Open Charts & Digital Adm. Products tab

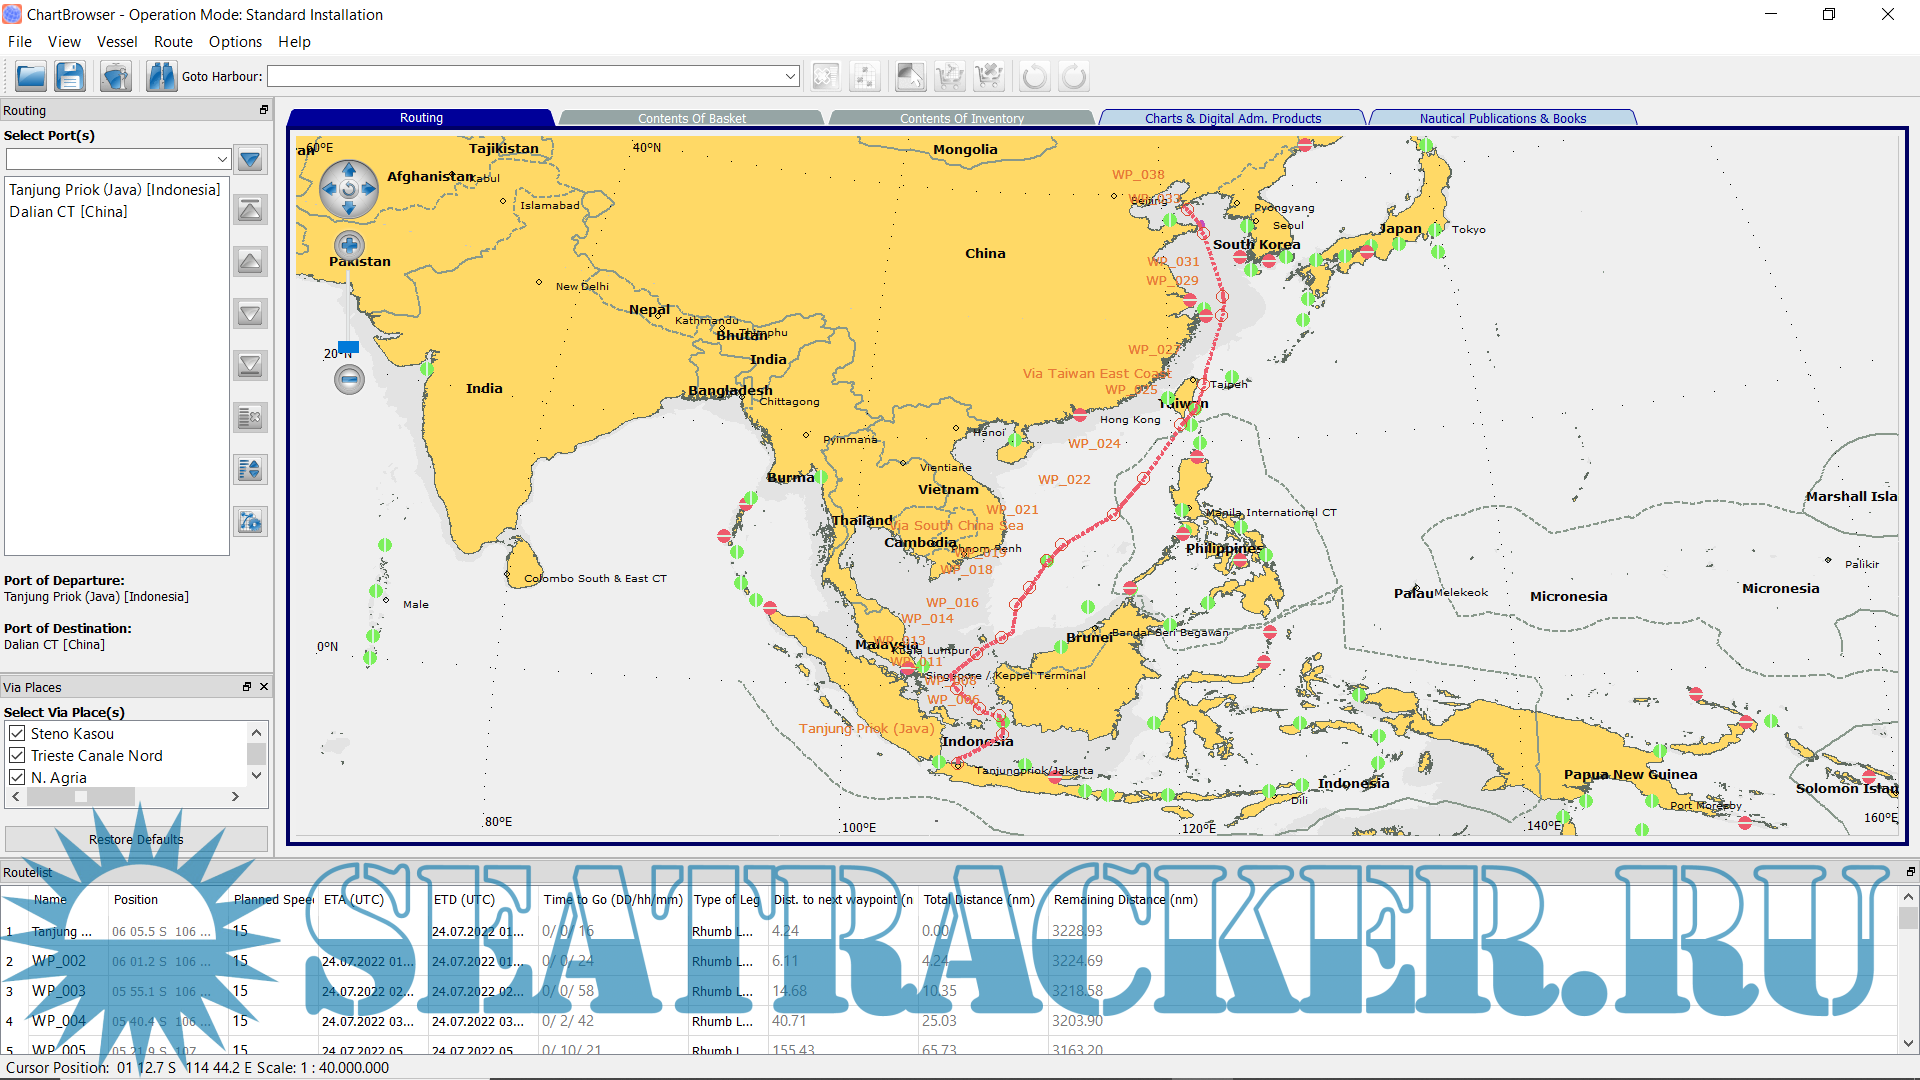pos(1232,118)
